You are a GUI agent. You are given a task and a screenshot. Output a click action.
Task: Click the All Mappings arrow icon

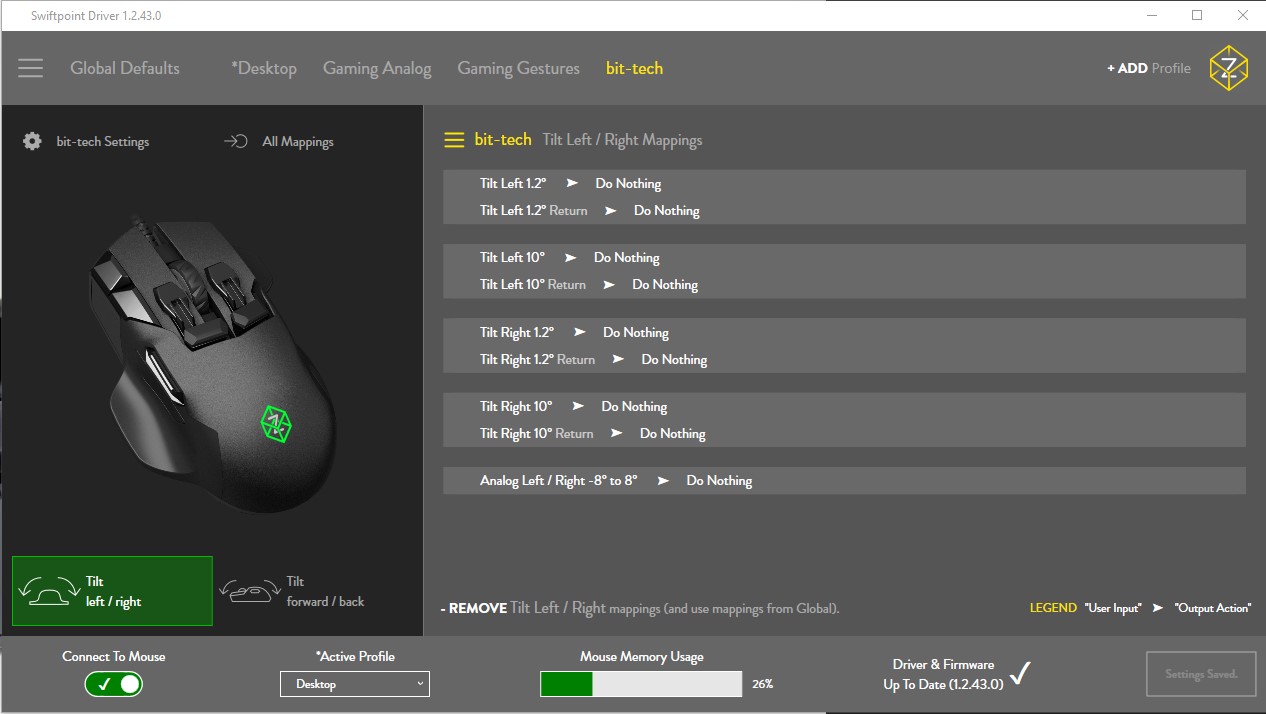pos(236,141)
